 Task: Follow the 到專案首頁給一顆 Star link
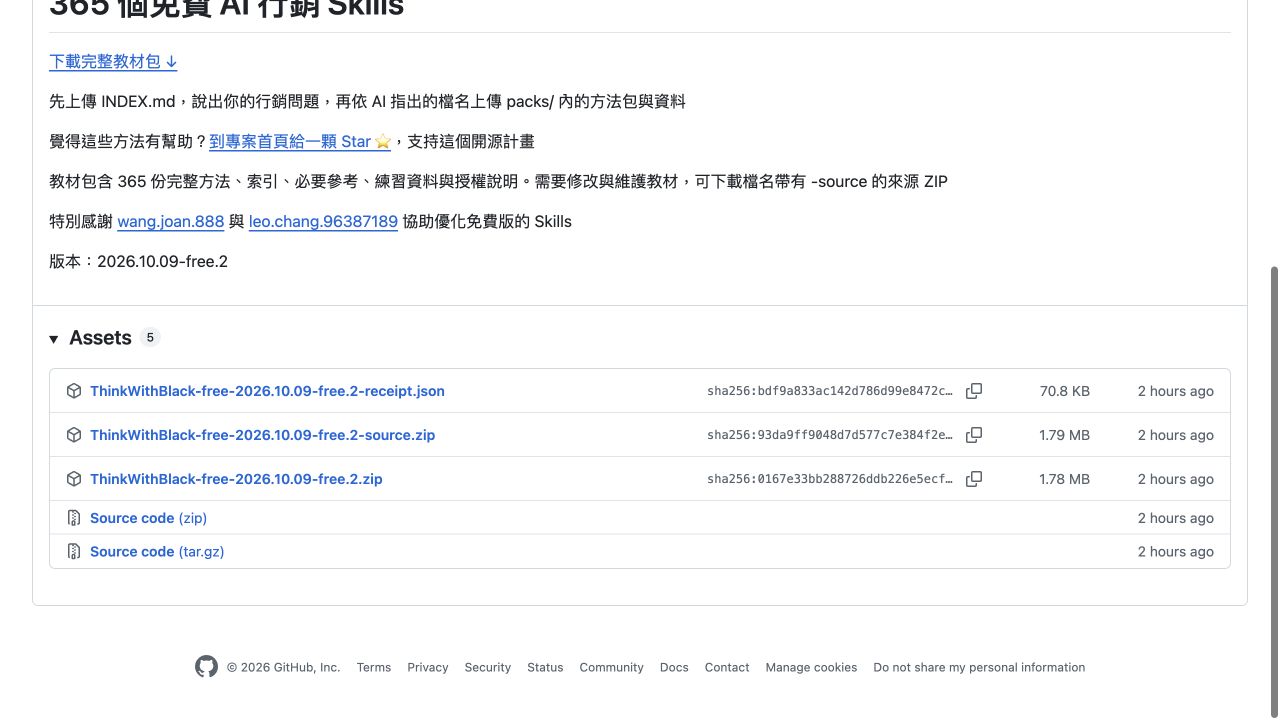300,141
